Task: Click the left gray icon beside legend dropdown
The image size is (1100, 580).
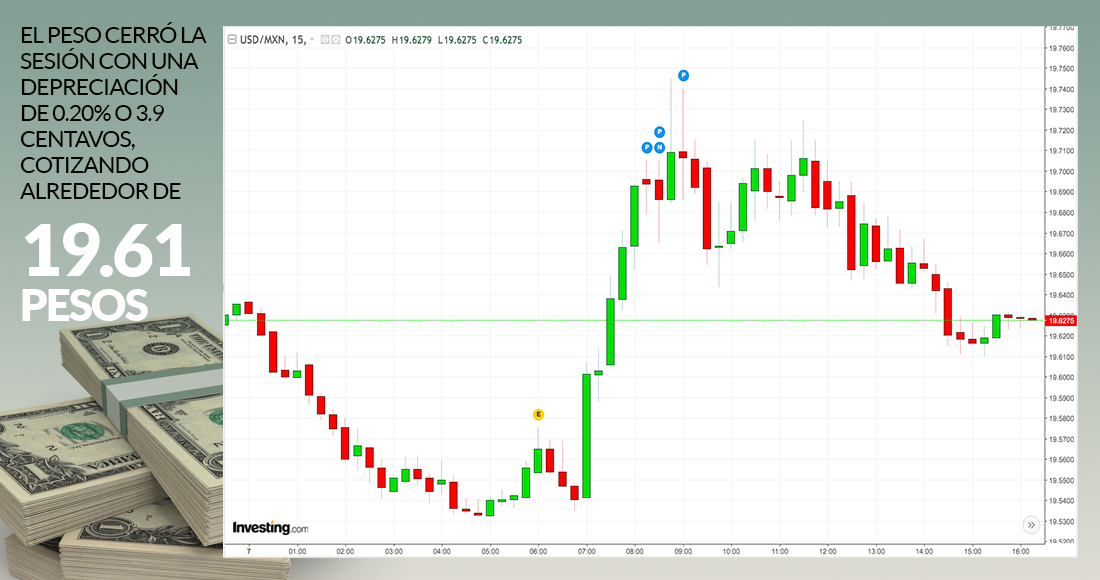Action: pyautogui.click(x=325, y=40)
